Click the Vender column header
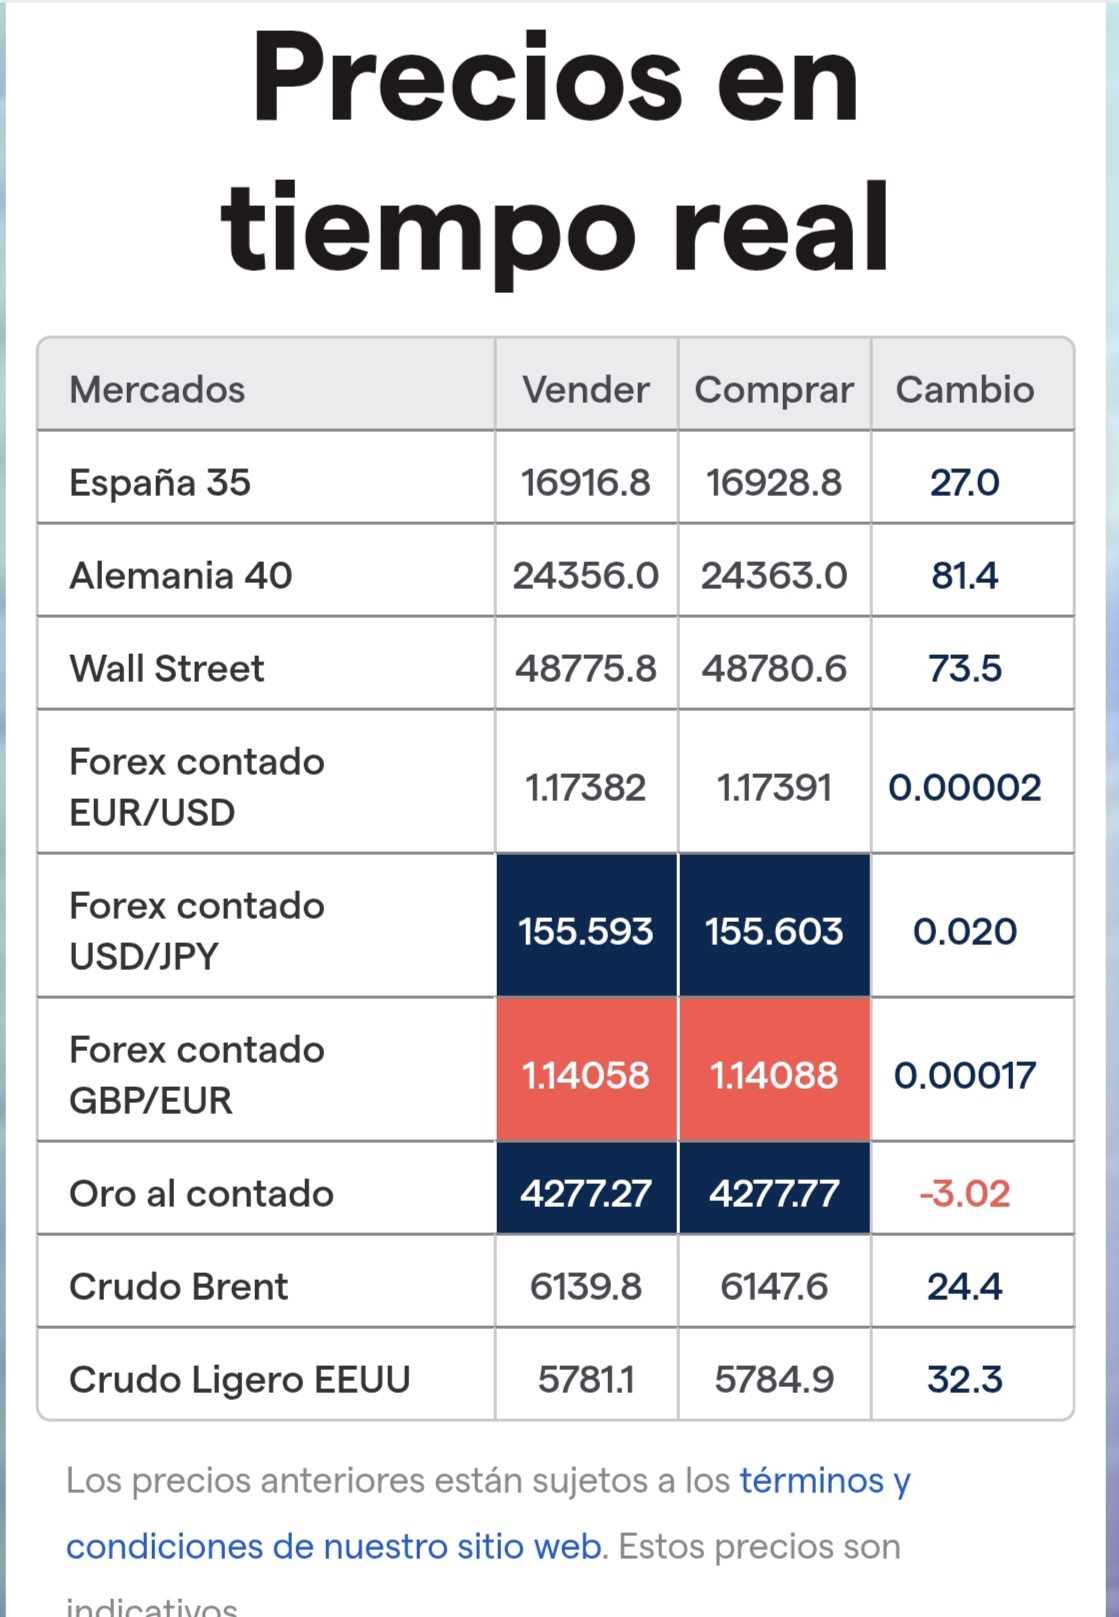 tap(586, 390)
